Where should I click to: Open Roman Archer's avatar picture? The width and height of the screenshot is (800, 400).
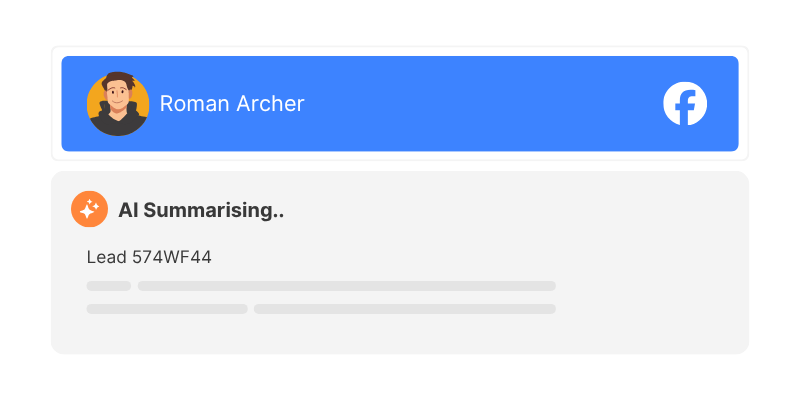click(x=118, y=104)
